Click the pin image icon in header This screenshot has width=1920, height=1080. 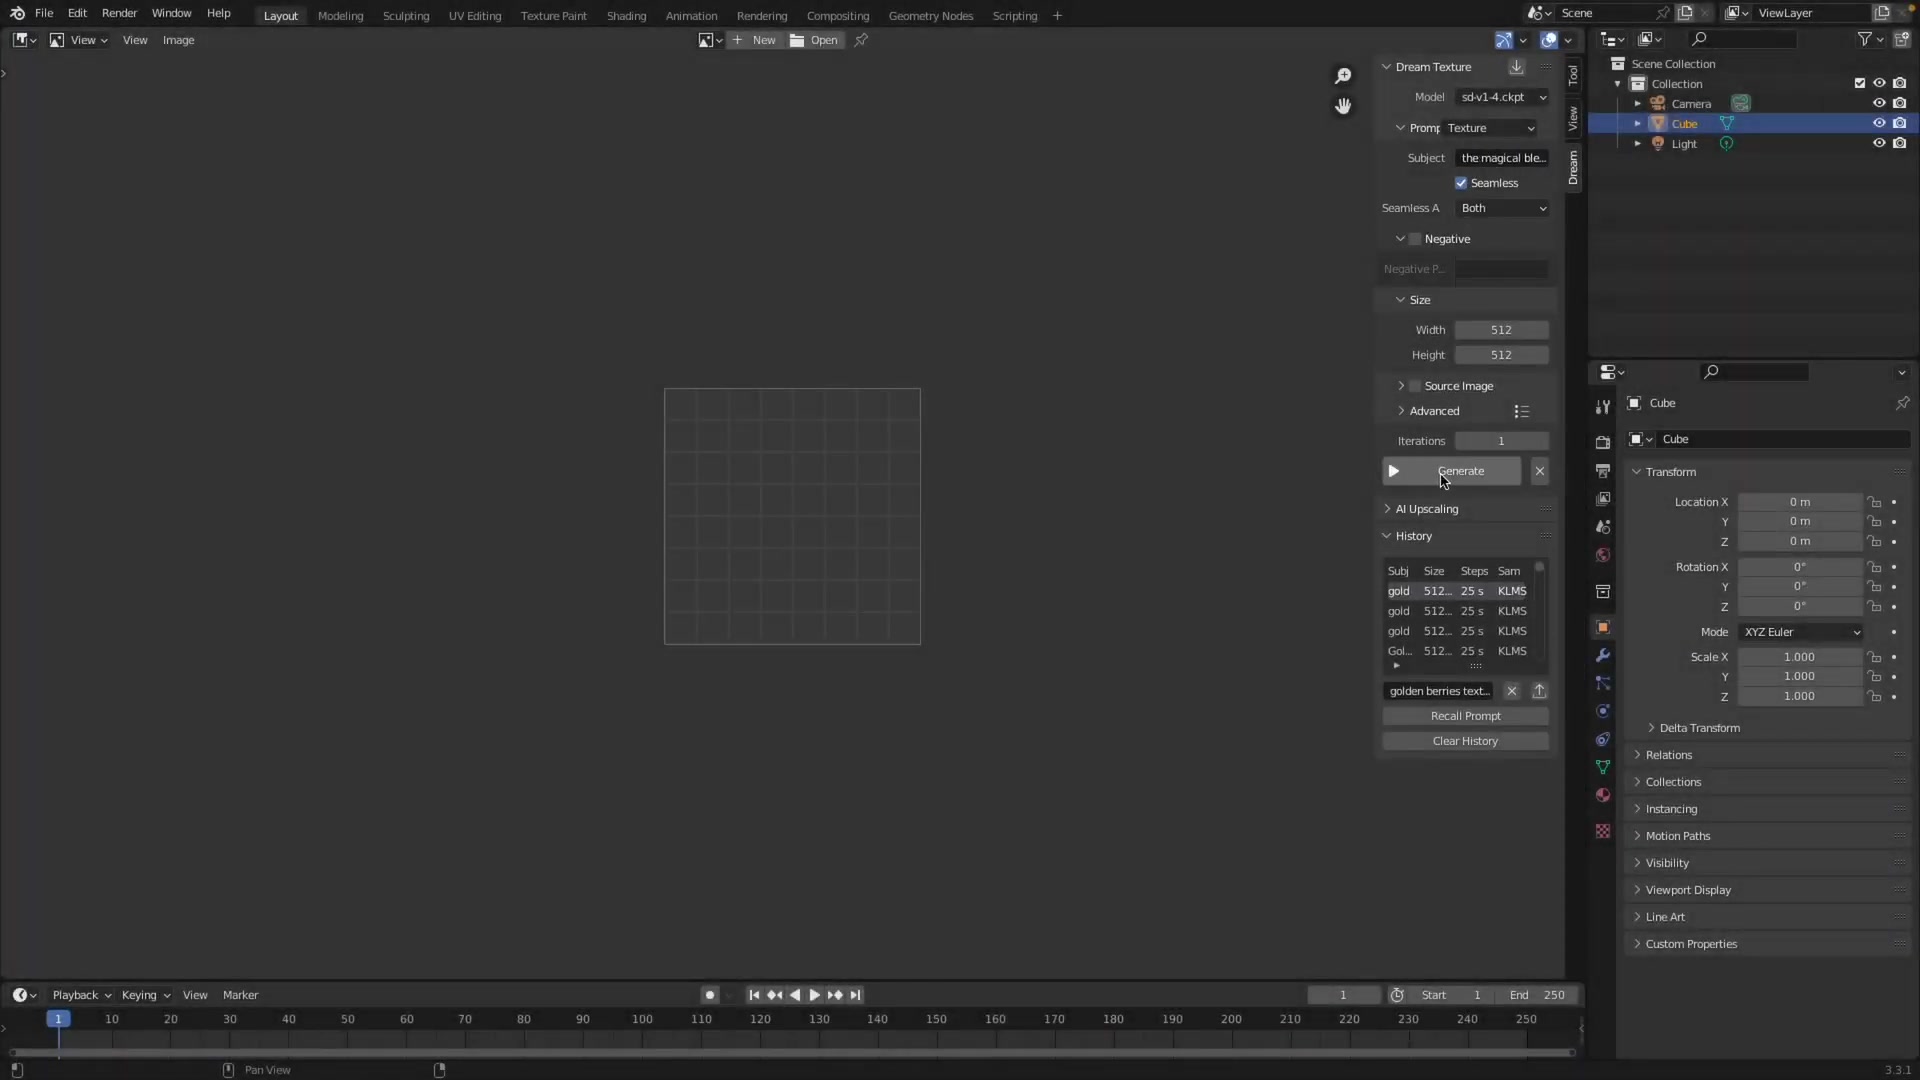(861, 40)
